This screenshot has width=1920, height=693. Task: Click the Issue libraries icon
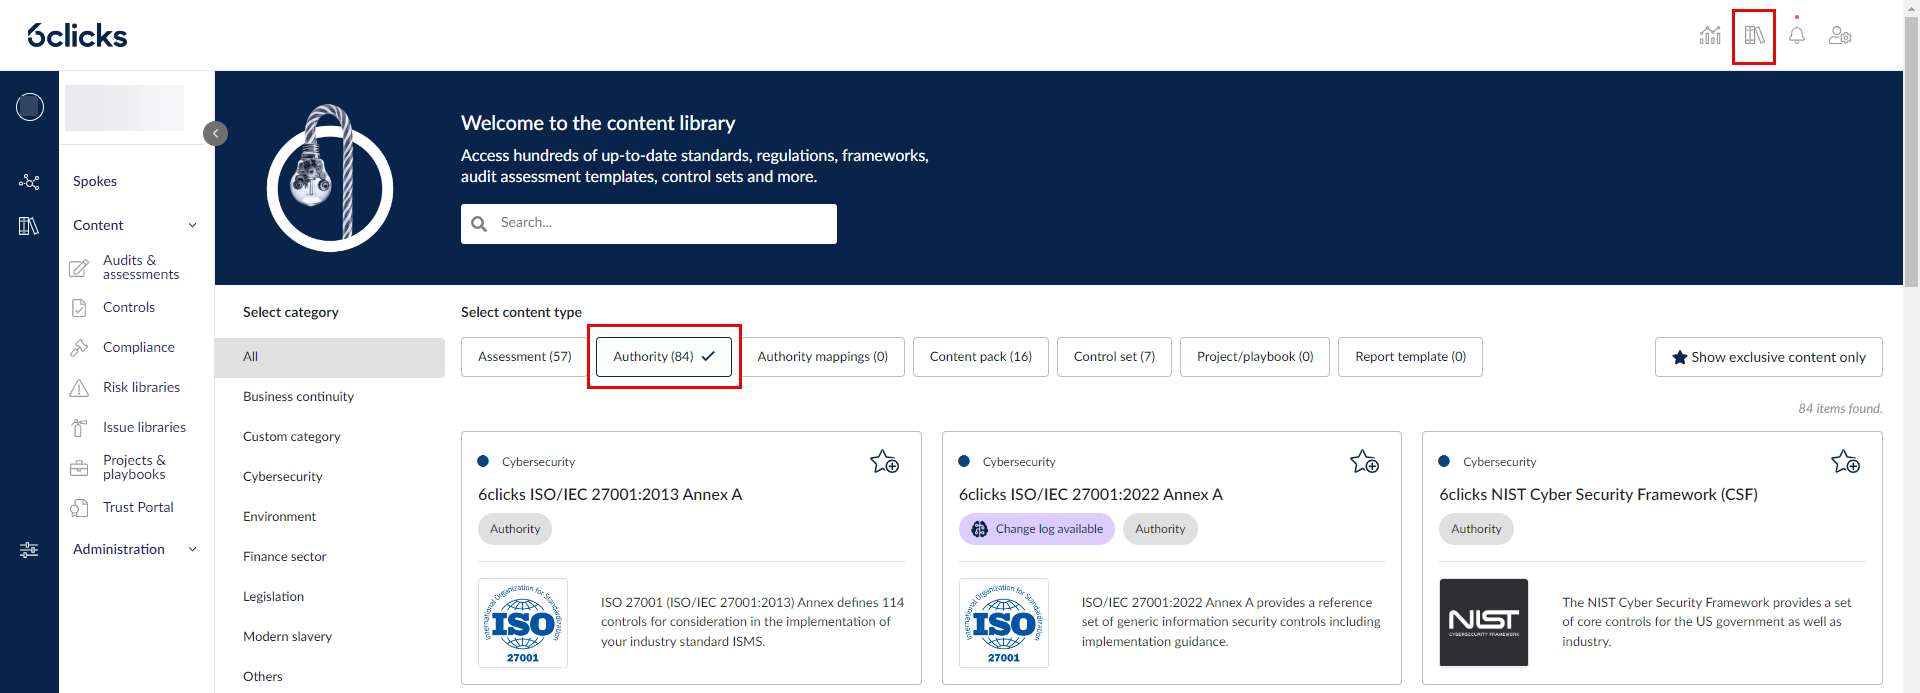[79, 428]
